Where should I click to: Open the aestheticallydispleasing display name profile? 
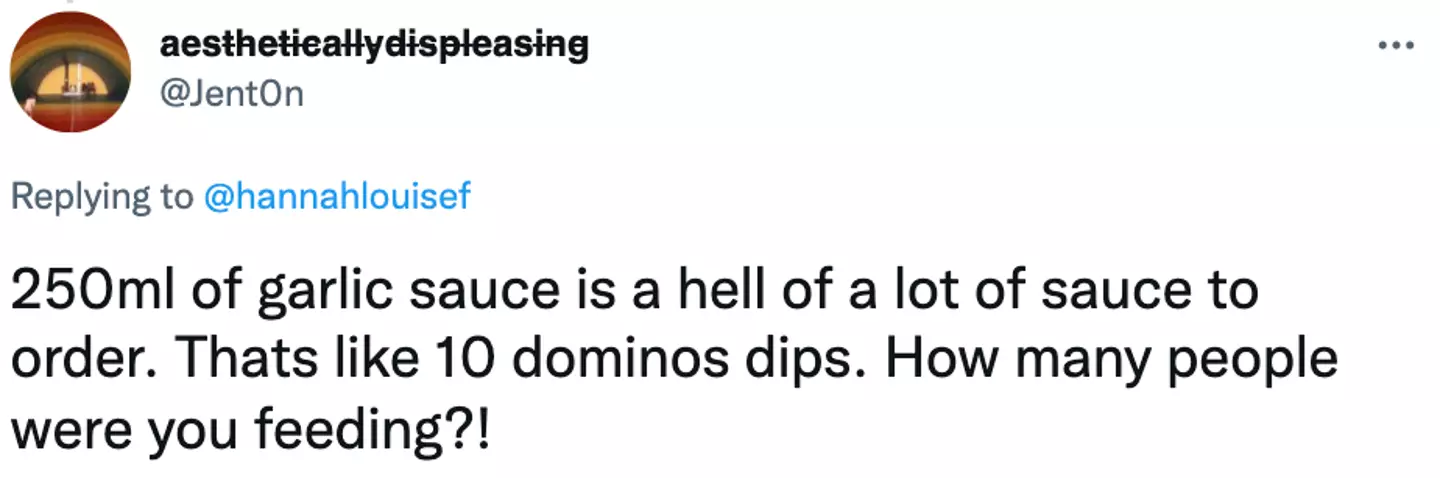click(x=374, y=45)
